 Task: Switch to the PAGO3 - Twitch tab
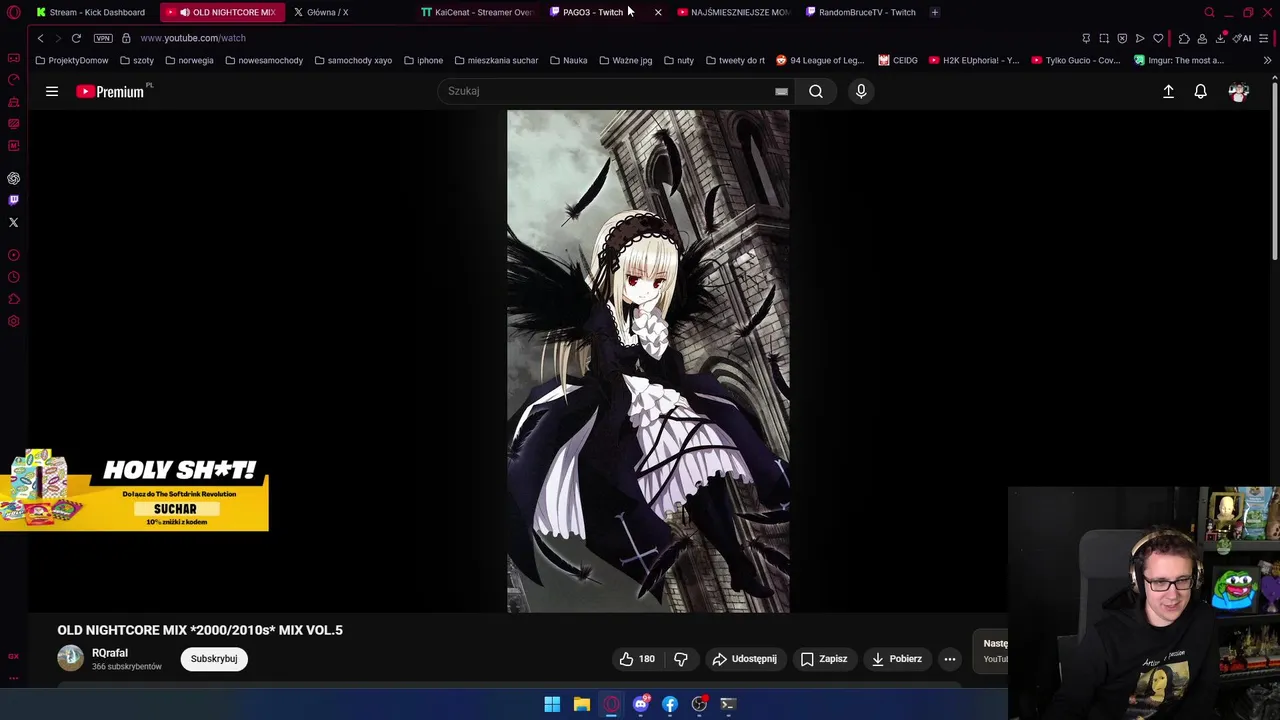click(592, 12)
